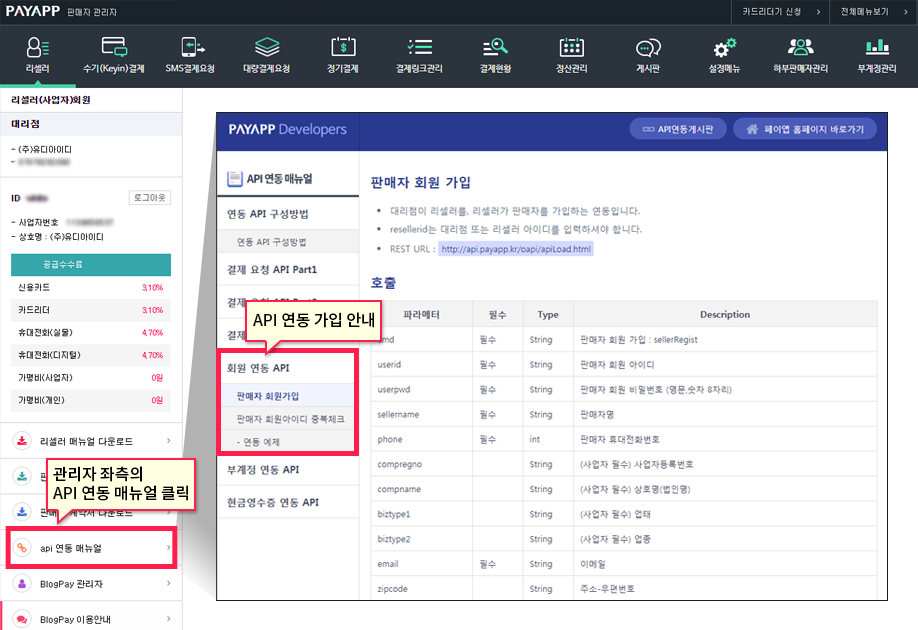Screen dimensions: 918x630
Task: Click the 휴대전화(디지털) fee row
Action: [x=91, y=355]
